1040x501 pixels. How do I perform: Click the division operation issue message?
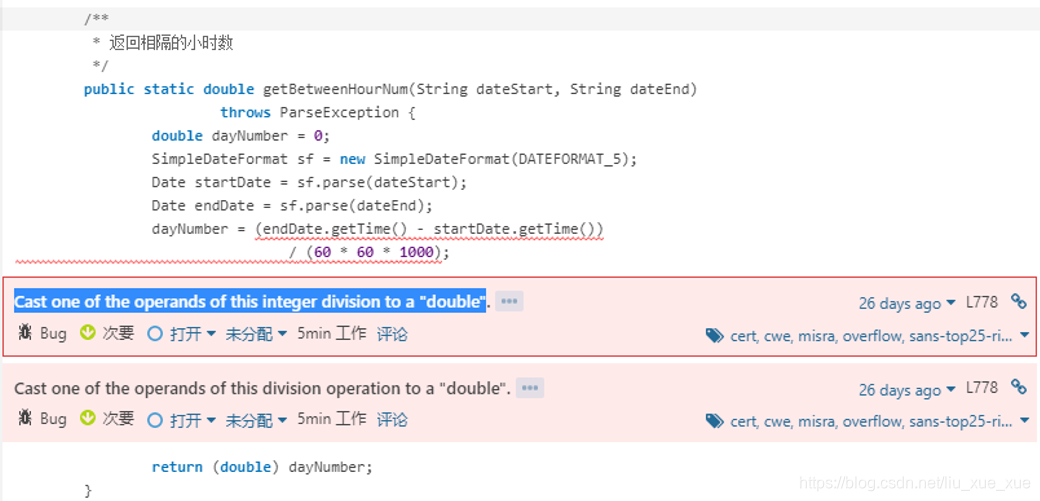click(x=262, y=388)
